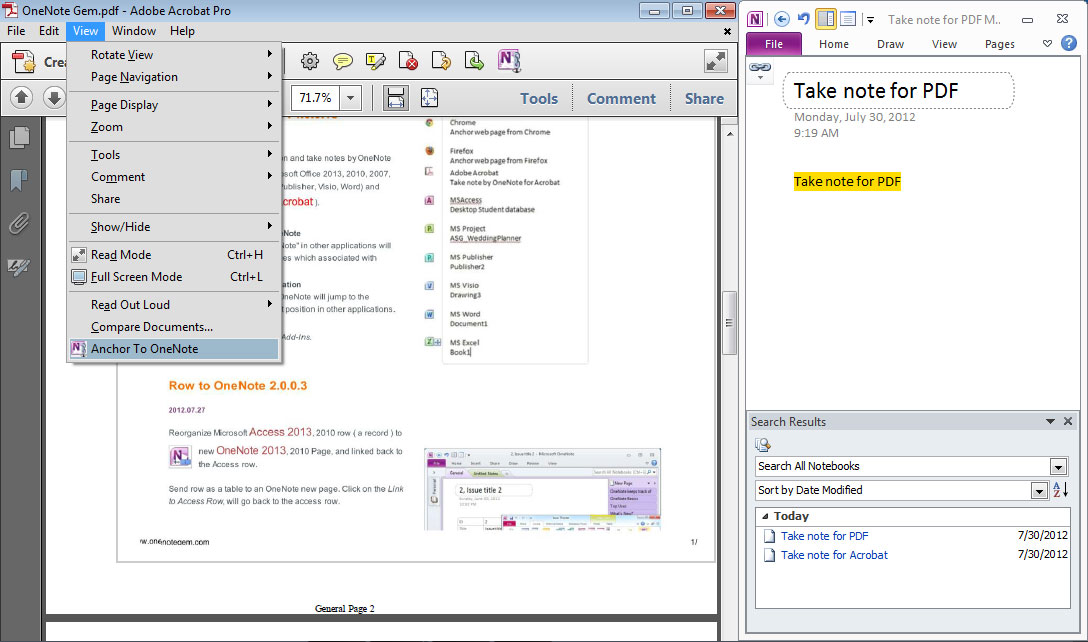Click the Acrobat vertical scrollbar thumb

(x=729, y=323)
